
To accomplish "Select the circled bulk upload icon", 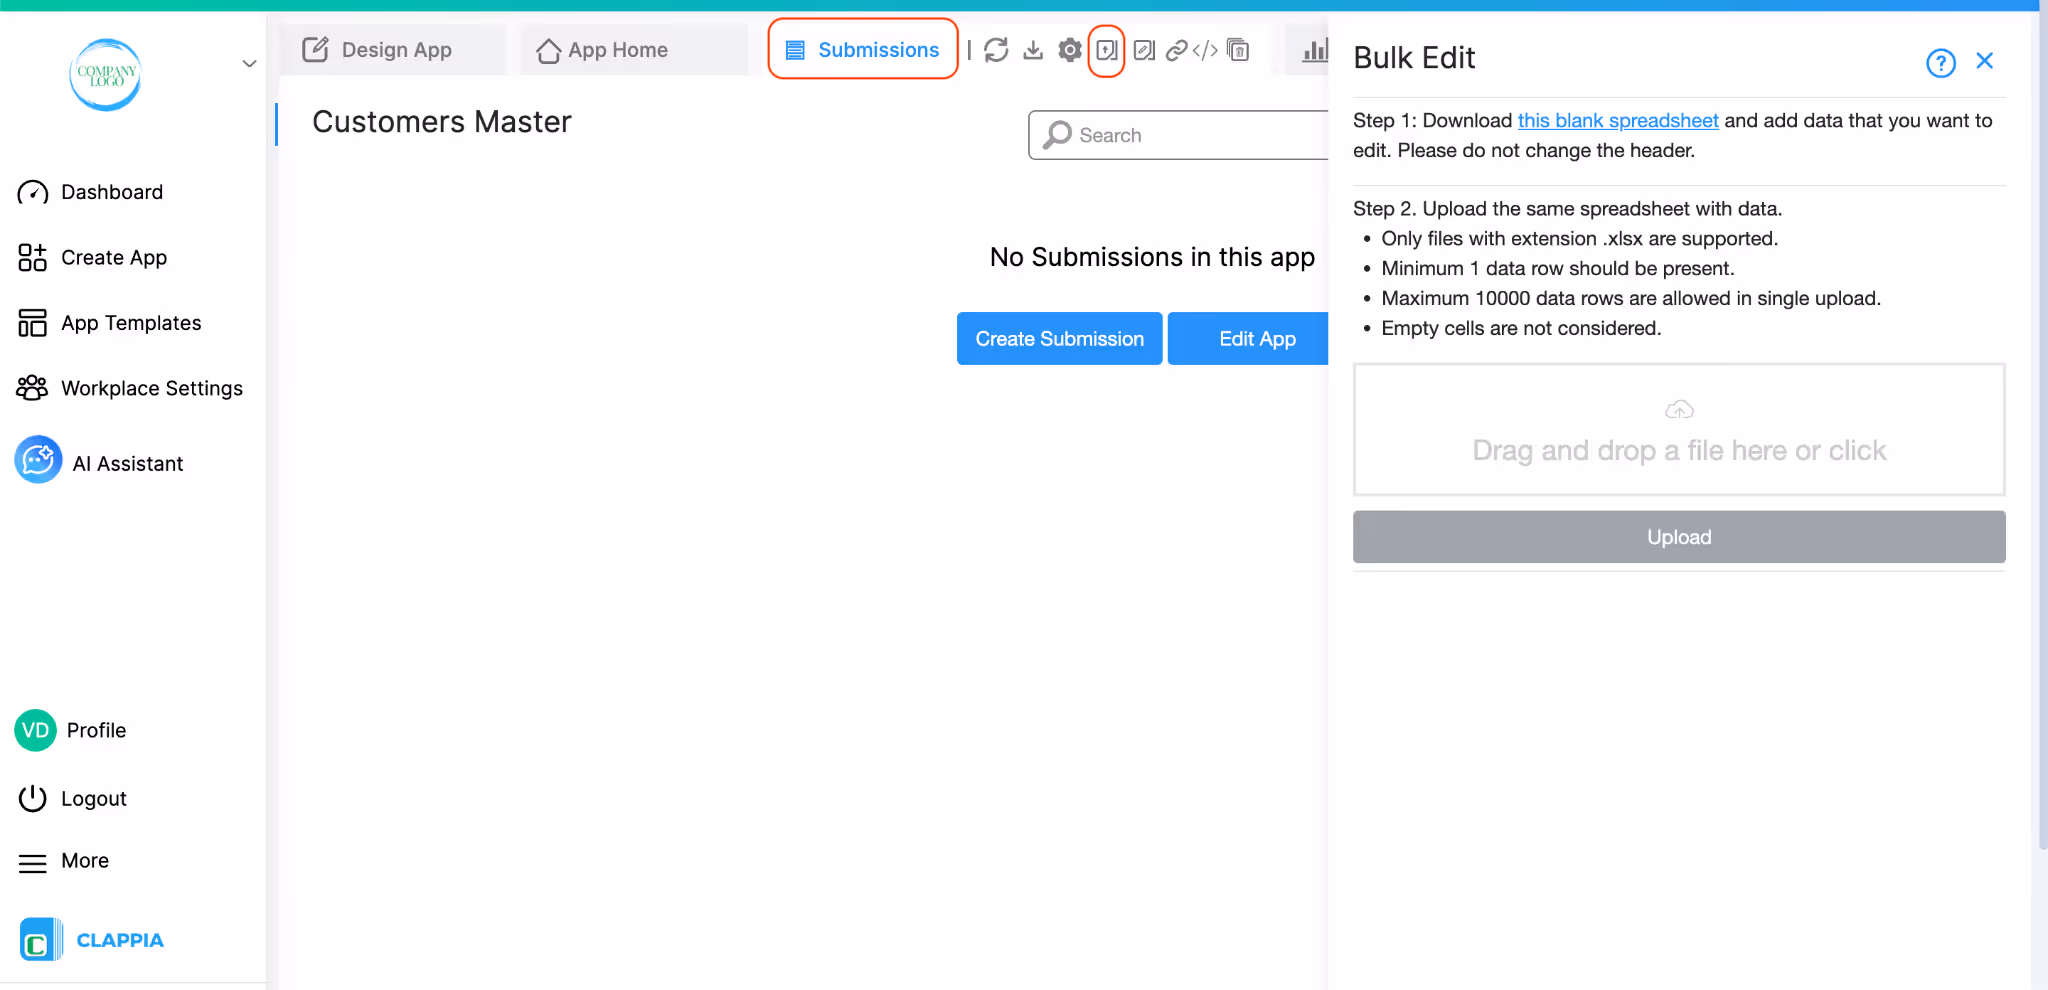I will (1105, 50).
